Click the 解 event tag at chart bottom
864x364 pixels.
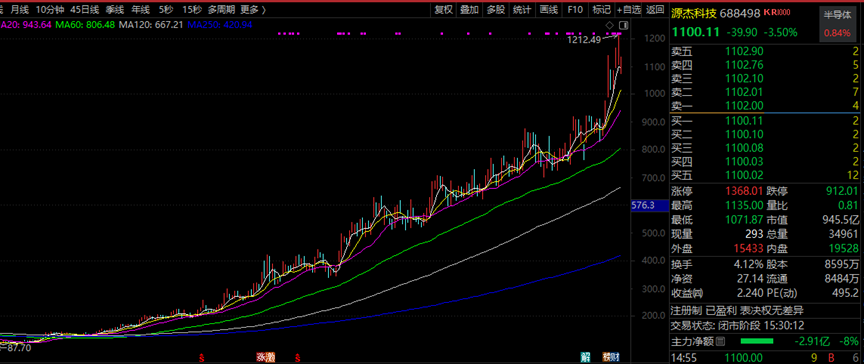tap(586, 357)
